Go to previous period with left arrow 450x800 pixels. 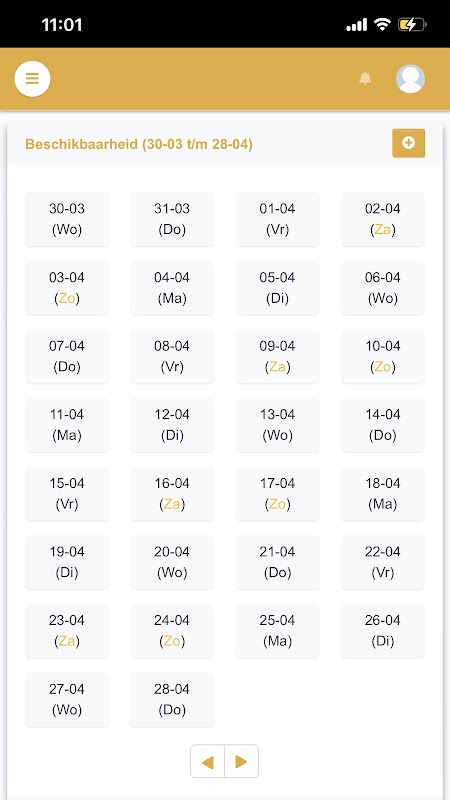coord(207,762)
